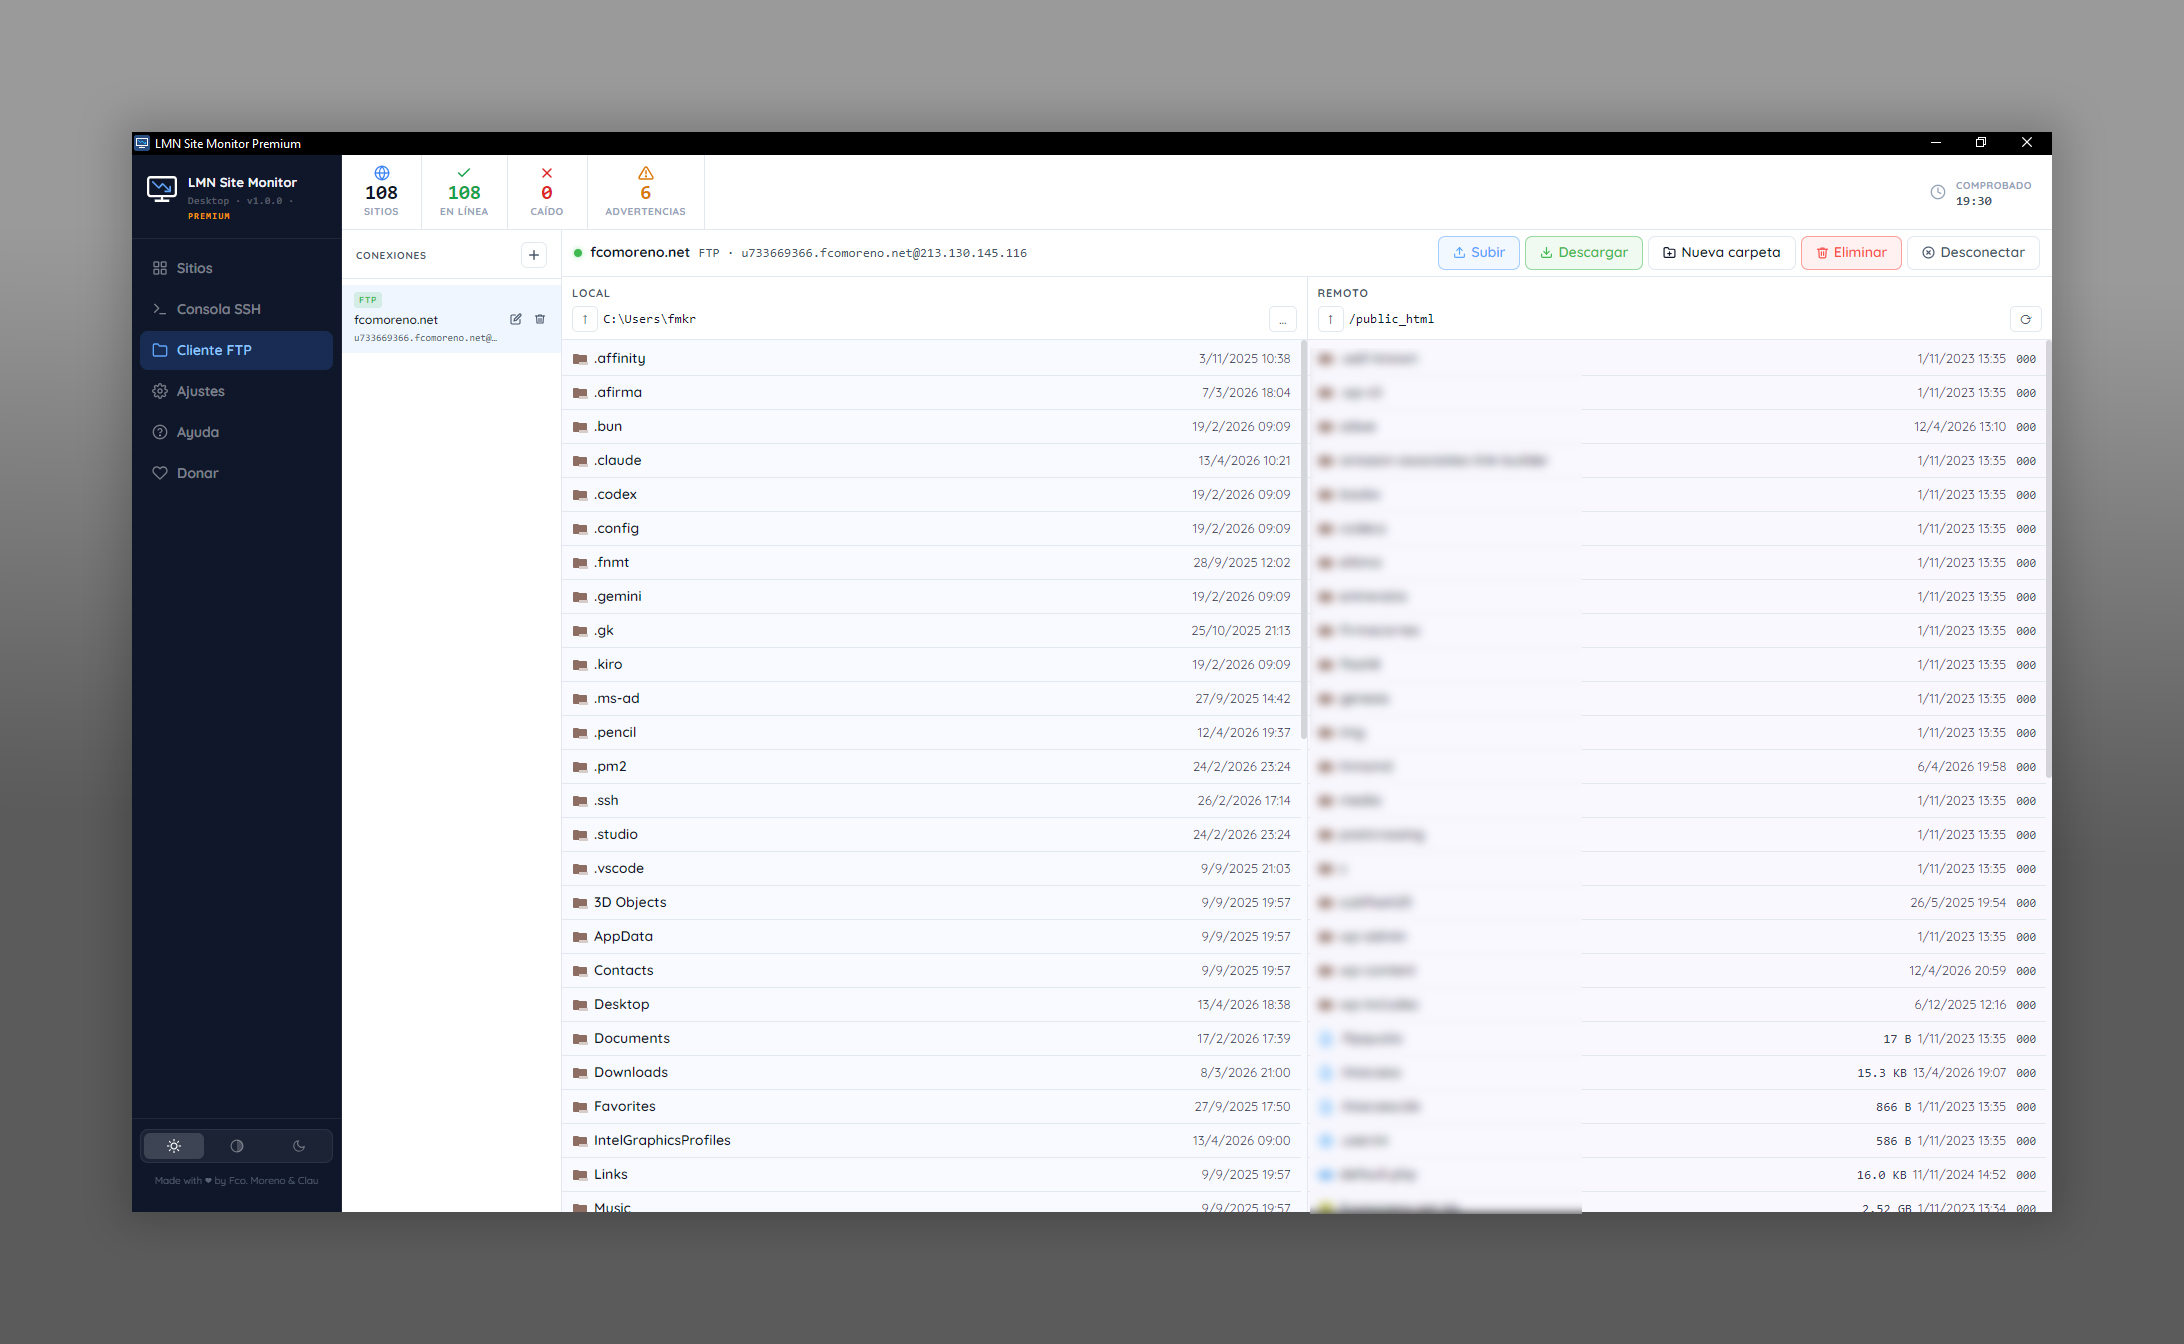Disconnect using the Desconectar button
Viewport: 2184px width, 1344px height.
(x=1972, y=253)
